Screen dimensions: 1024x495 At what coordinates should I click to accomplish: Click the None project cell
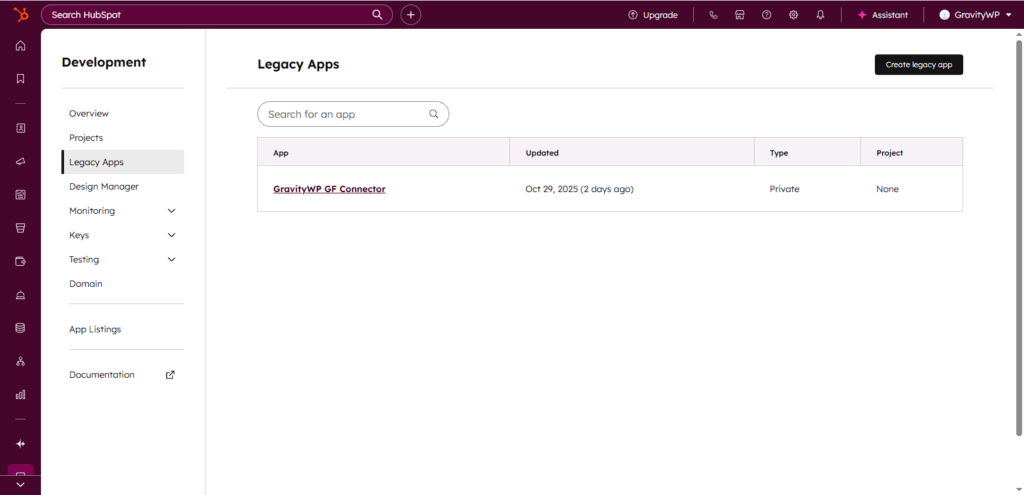[888, 189]
